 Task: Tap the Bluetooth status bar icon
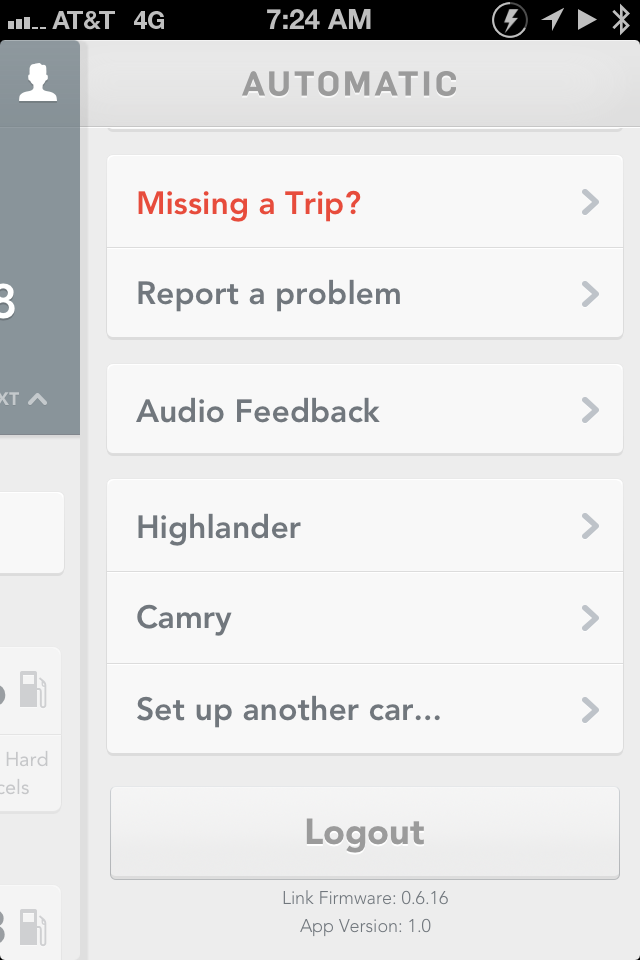pyautogui.click(x=621, y=20)
